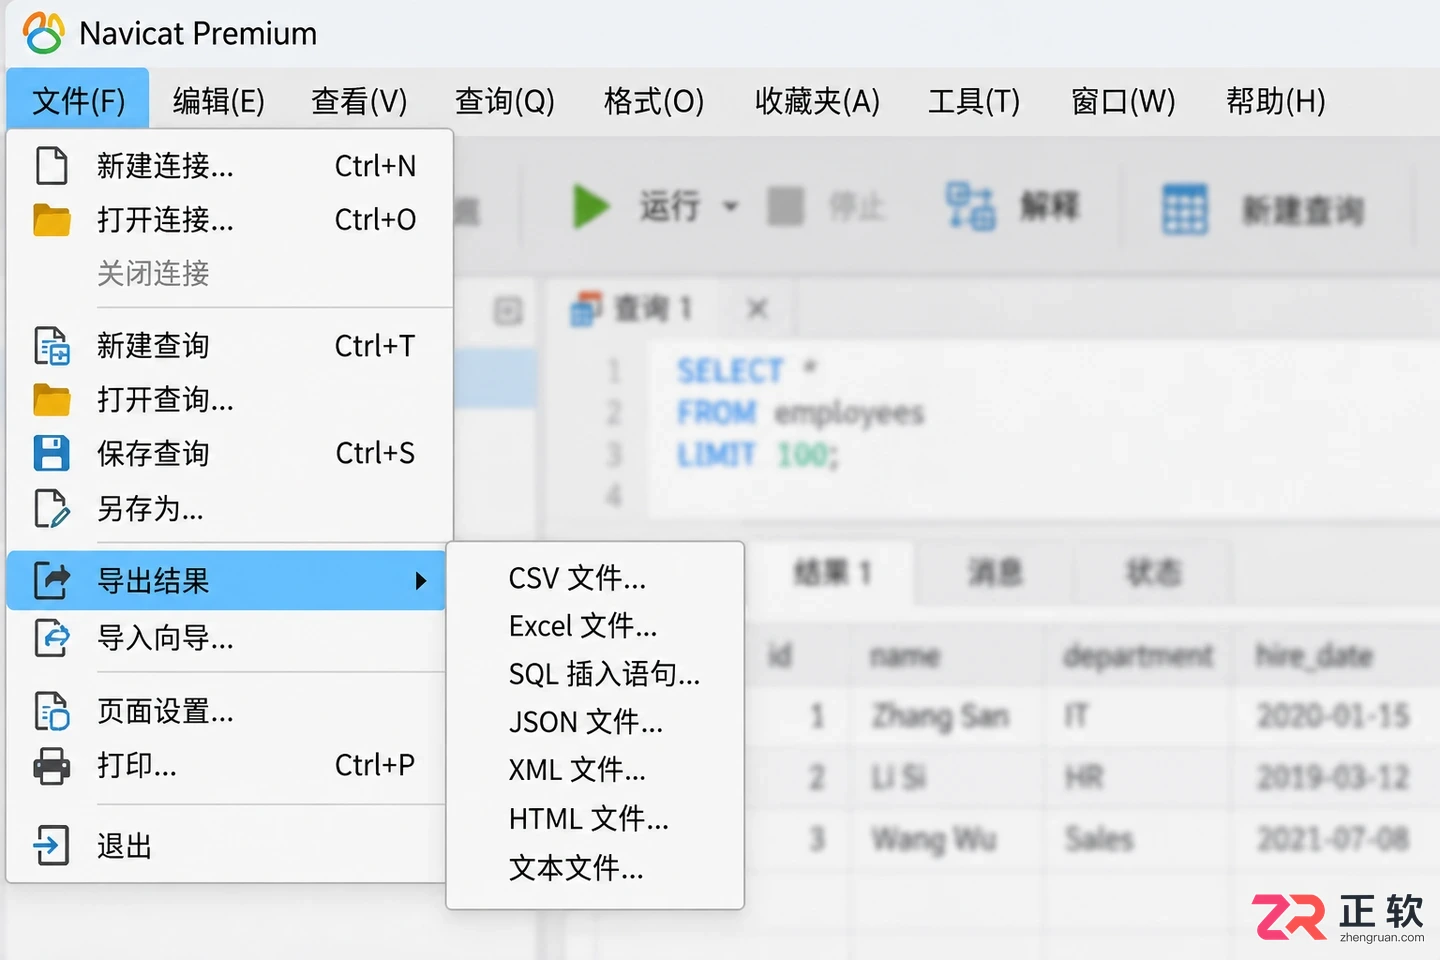Click the 查询 1 tab icon
This screenshot has height=960, width=1440.
[x=586, y=309]
